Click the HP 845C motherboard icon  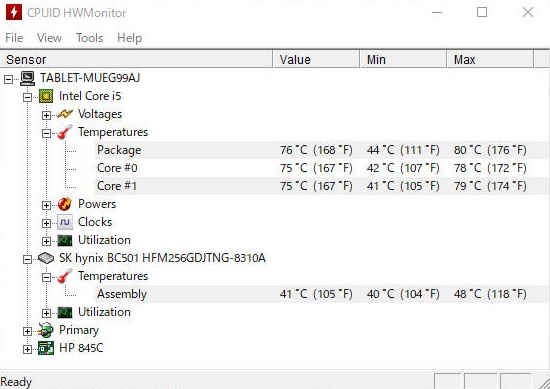coord(46,348)
